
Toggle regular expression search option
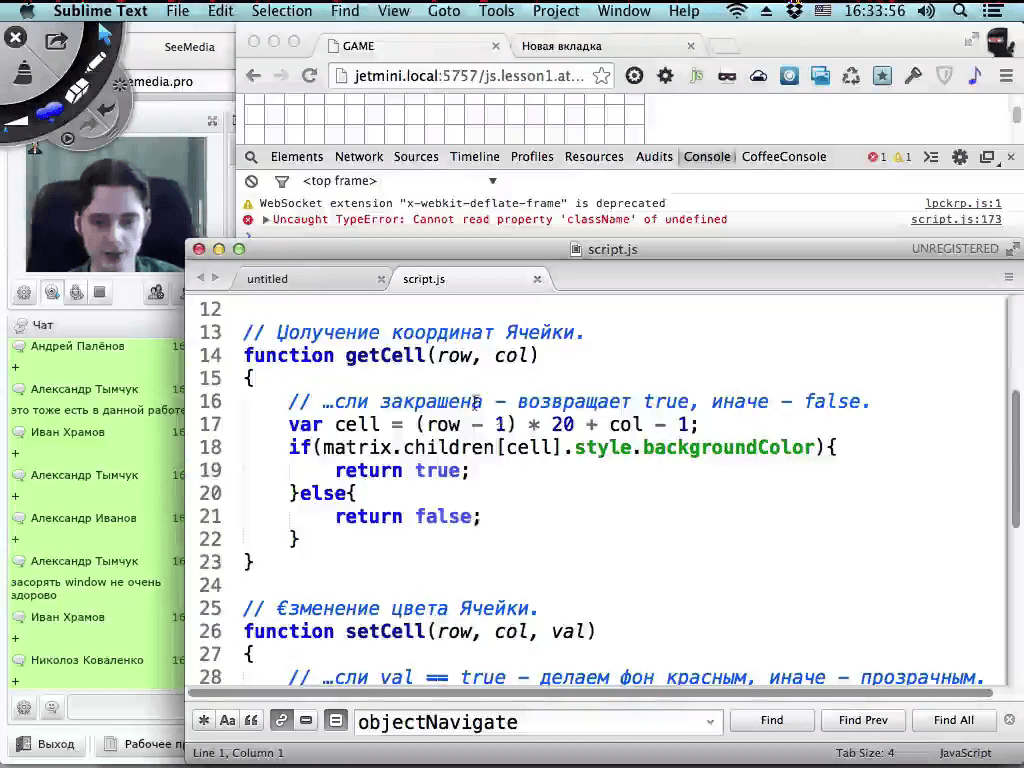click(x=204, y=720)
